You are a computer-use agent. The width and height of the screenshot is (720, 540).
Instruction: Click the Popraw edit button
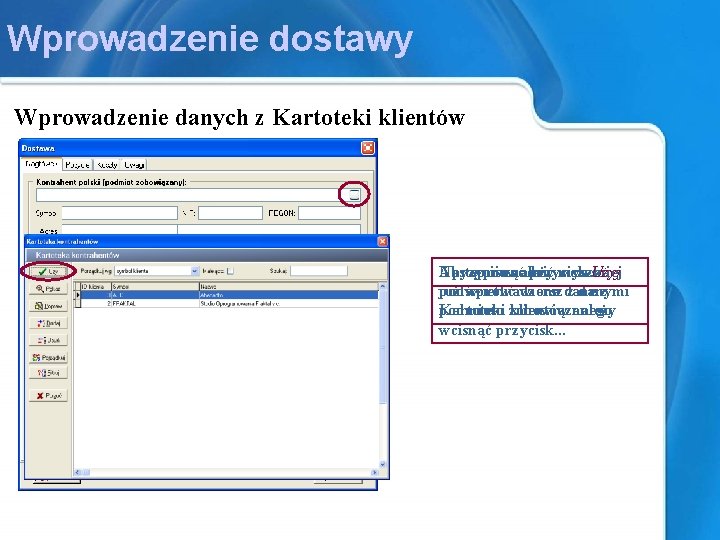pos(48,306)
